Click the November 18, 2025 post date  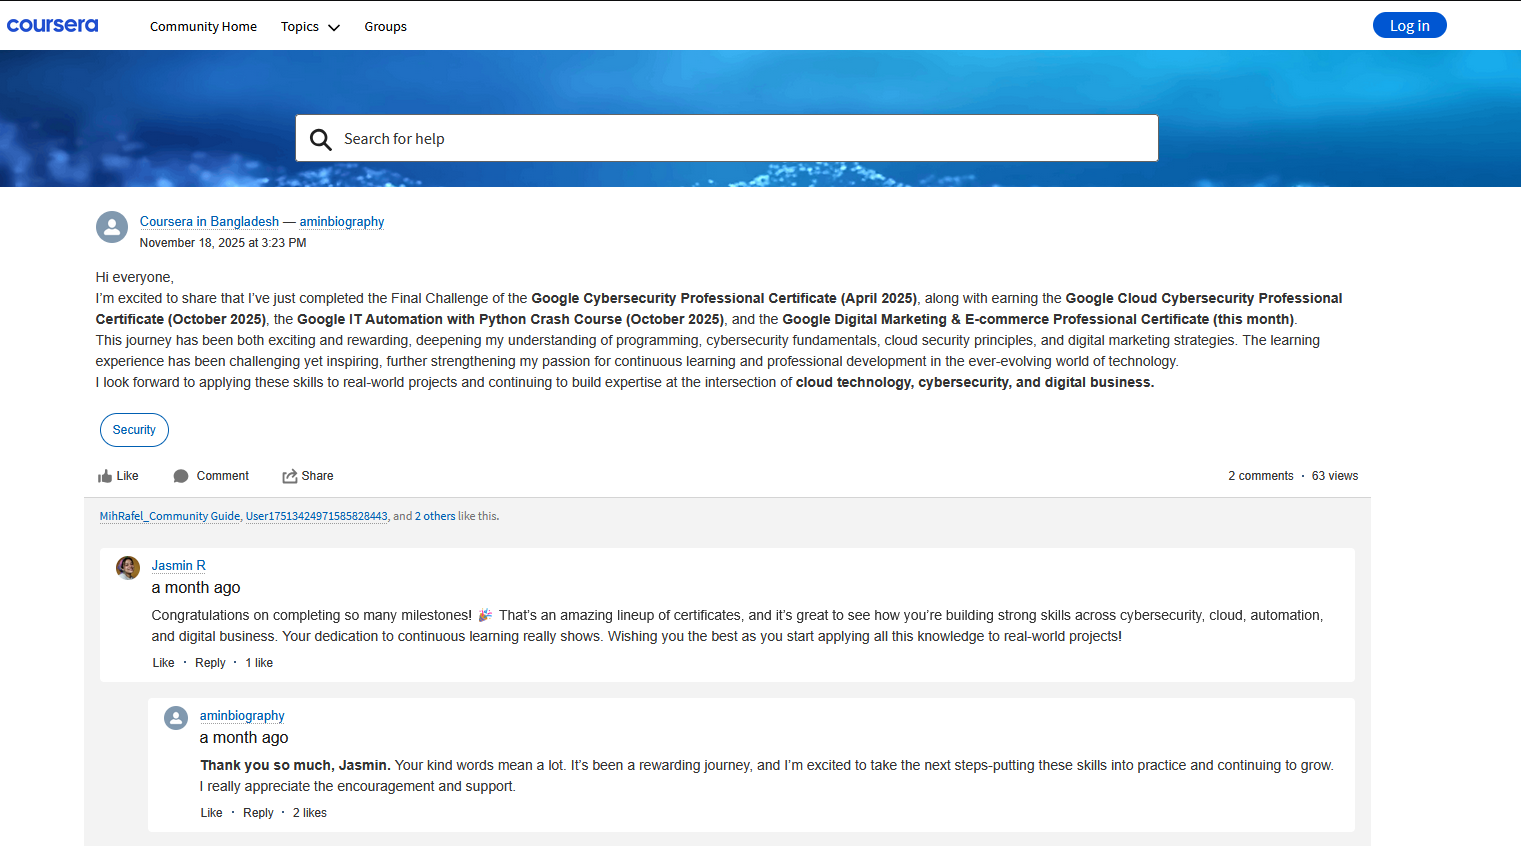[x=223, y=243]
